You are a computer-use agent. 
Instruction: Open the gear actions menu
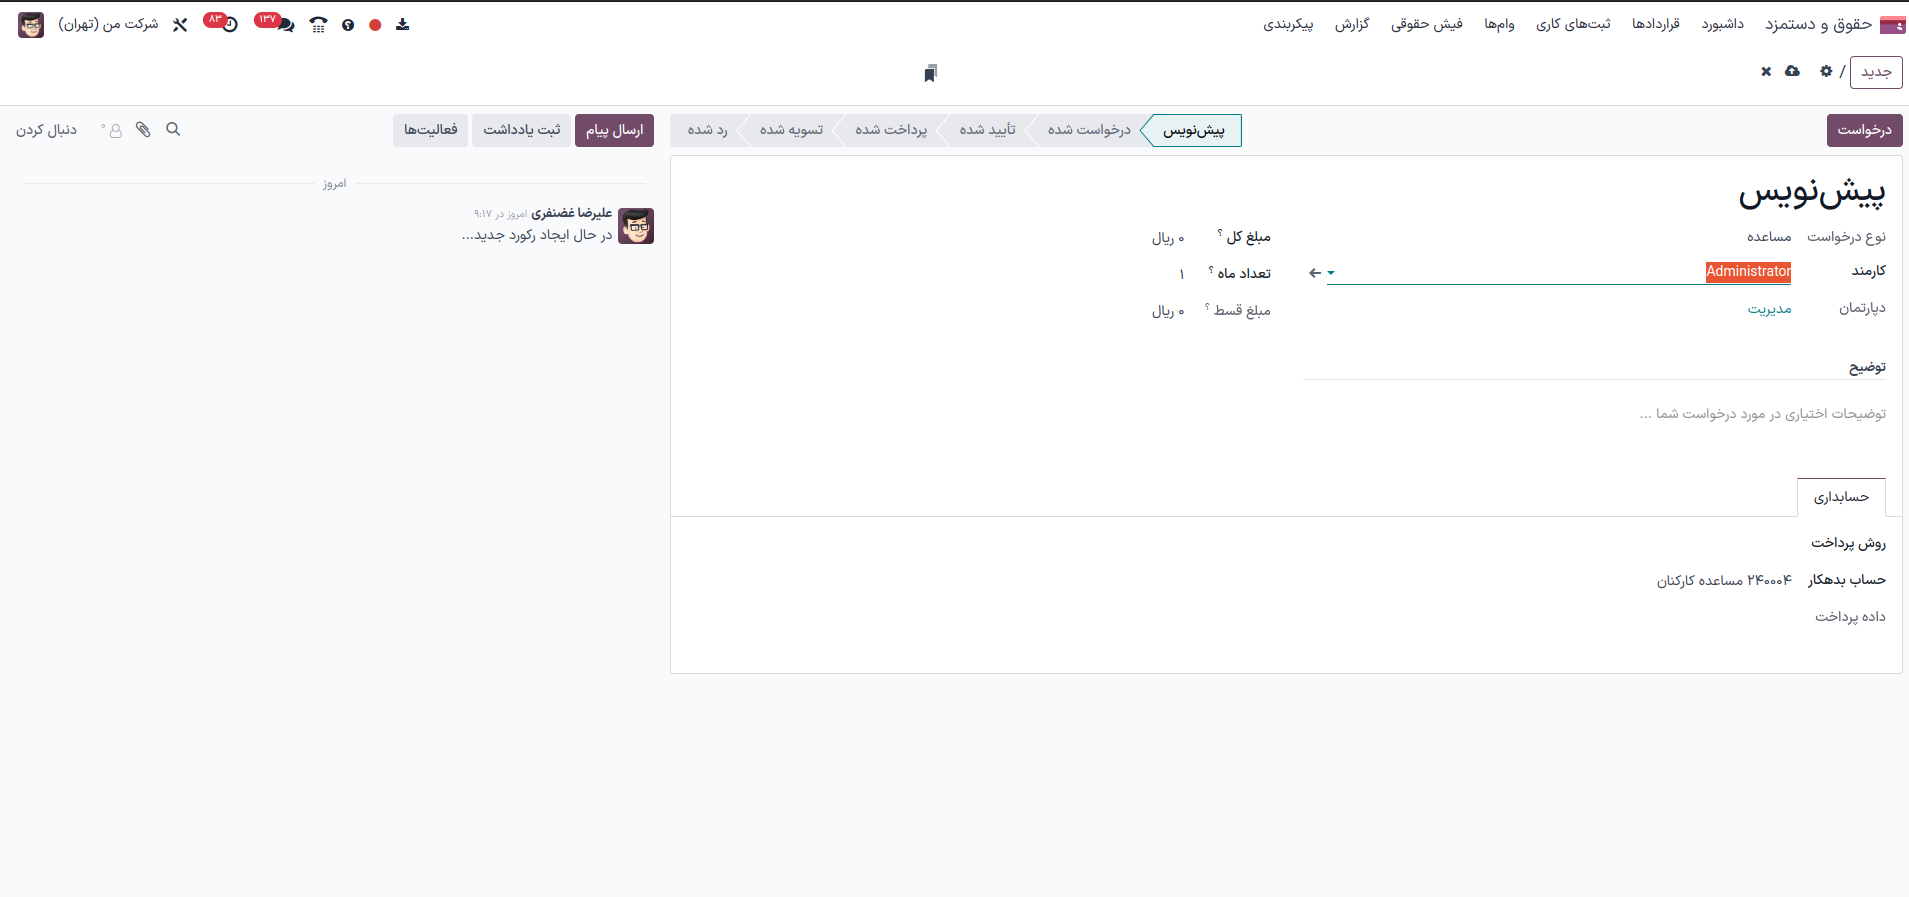coord(1826,71)
